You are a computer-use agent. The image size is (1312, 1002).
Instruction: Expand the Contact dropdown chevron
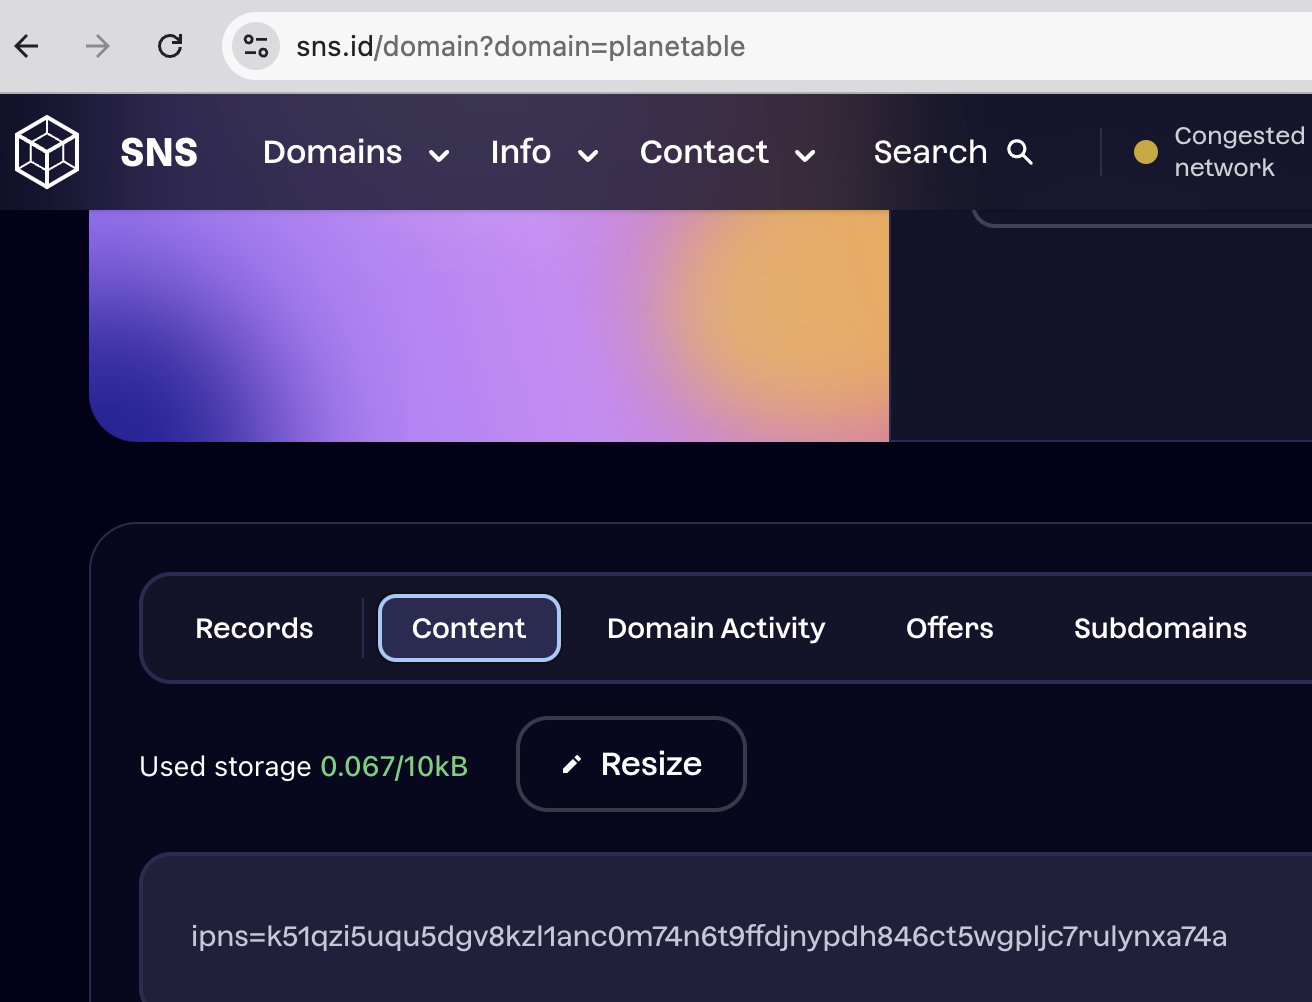pos(805,155)
